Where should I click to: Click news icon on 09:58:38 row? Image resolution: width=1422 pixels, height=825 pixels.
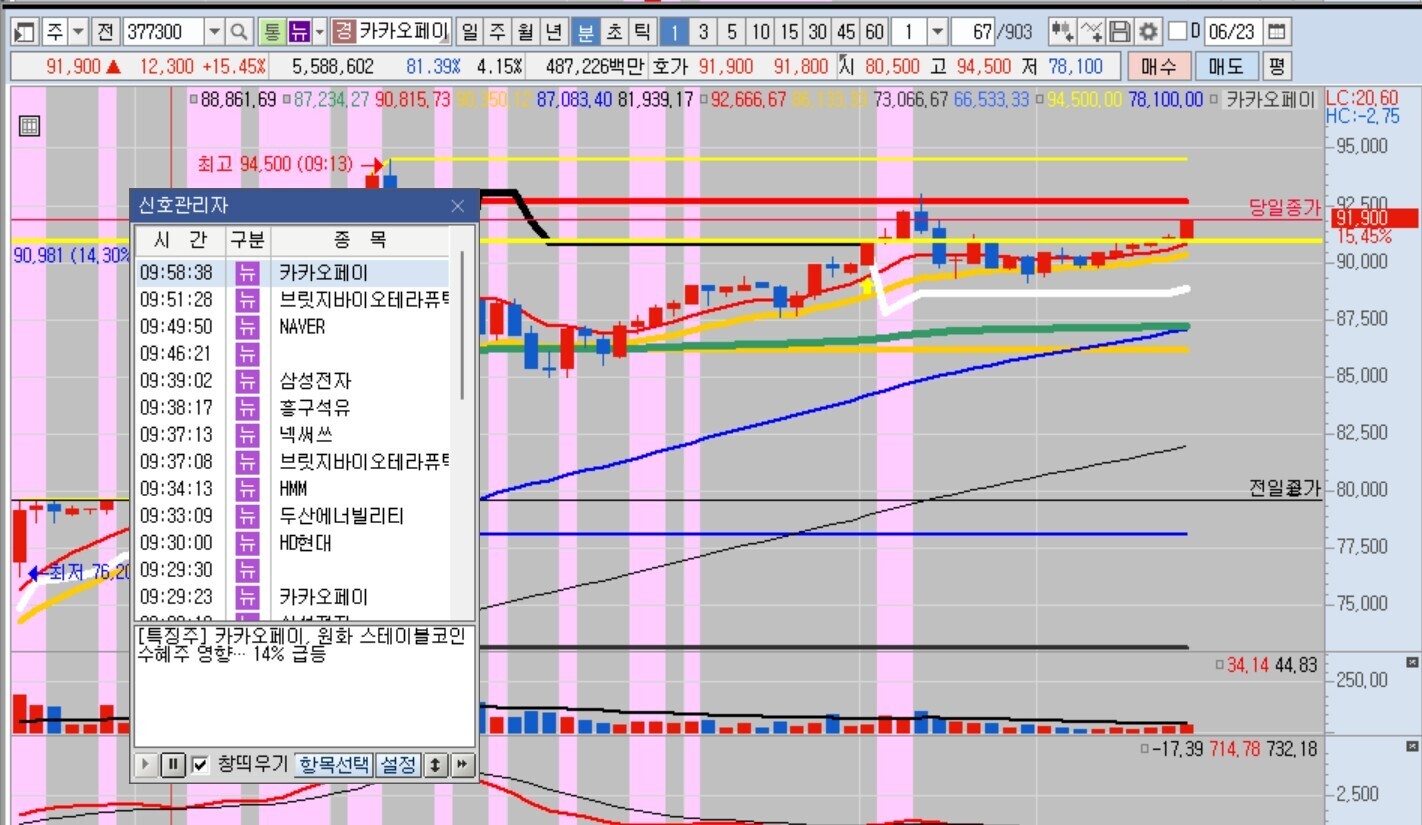tap(246, 272)
